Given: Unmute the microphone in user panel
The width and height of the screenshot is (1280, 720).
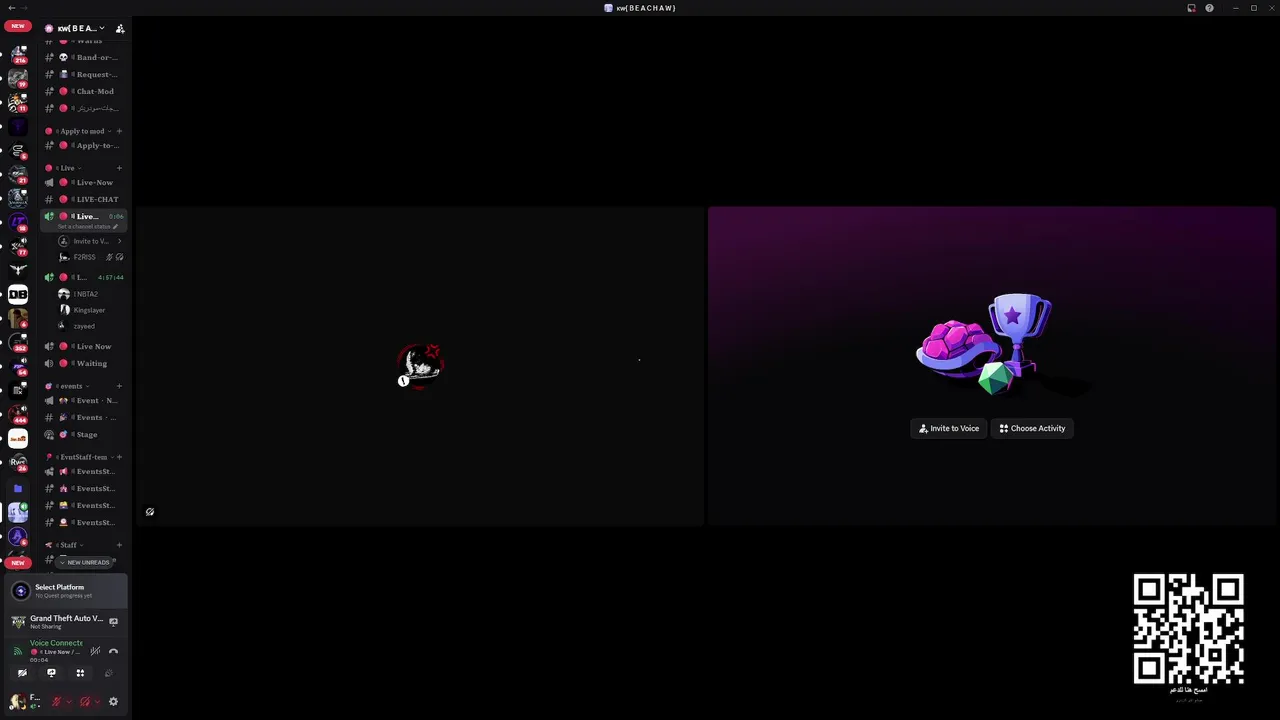Looking at the screenshot, I should [56, 702].
